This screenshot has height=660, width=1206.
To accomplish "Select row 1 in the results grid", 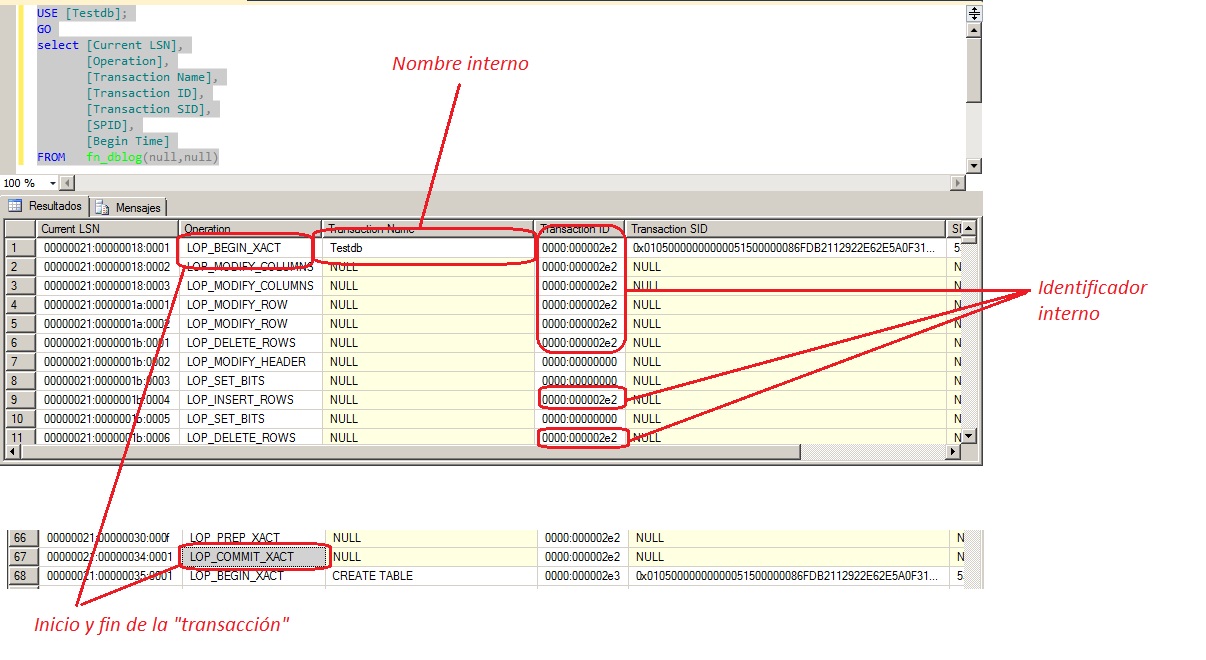I will pos(19,247).
